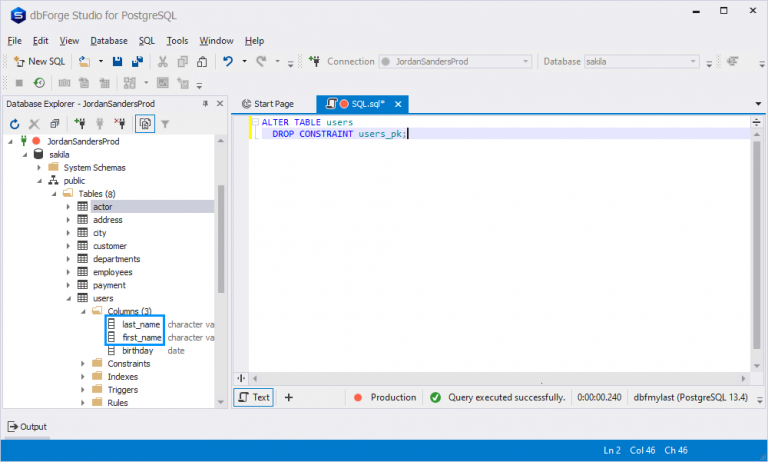Click the New Connection plug icon in explorer
This screenshot has width=768, height=462.
[x=79, y=123]
